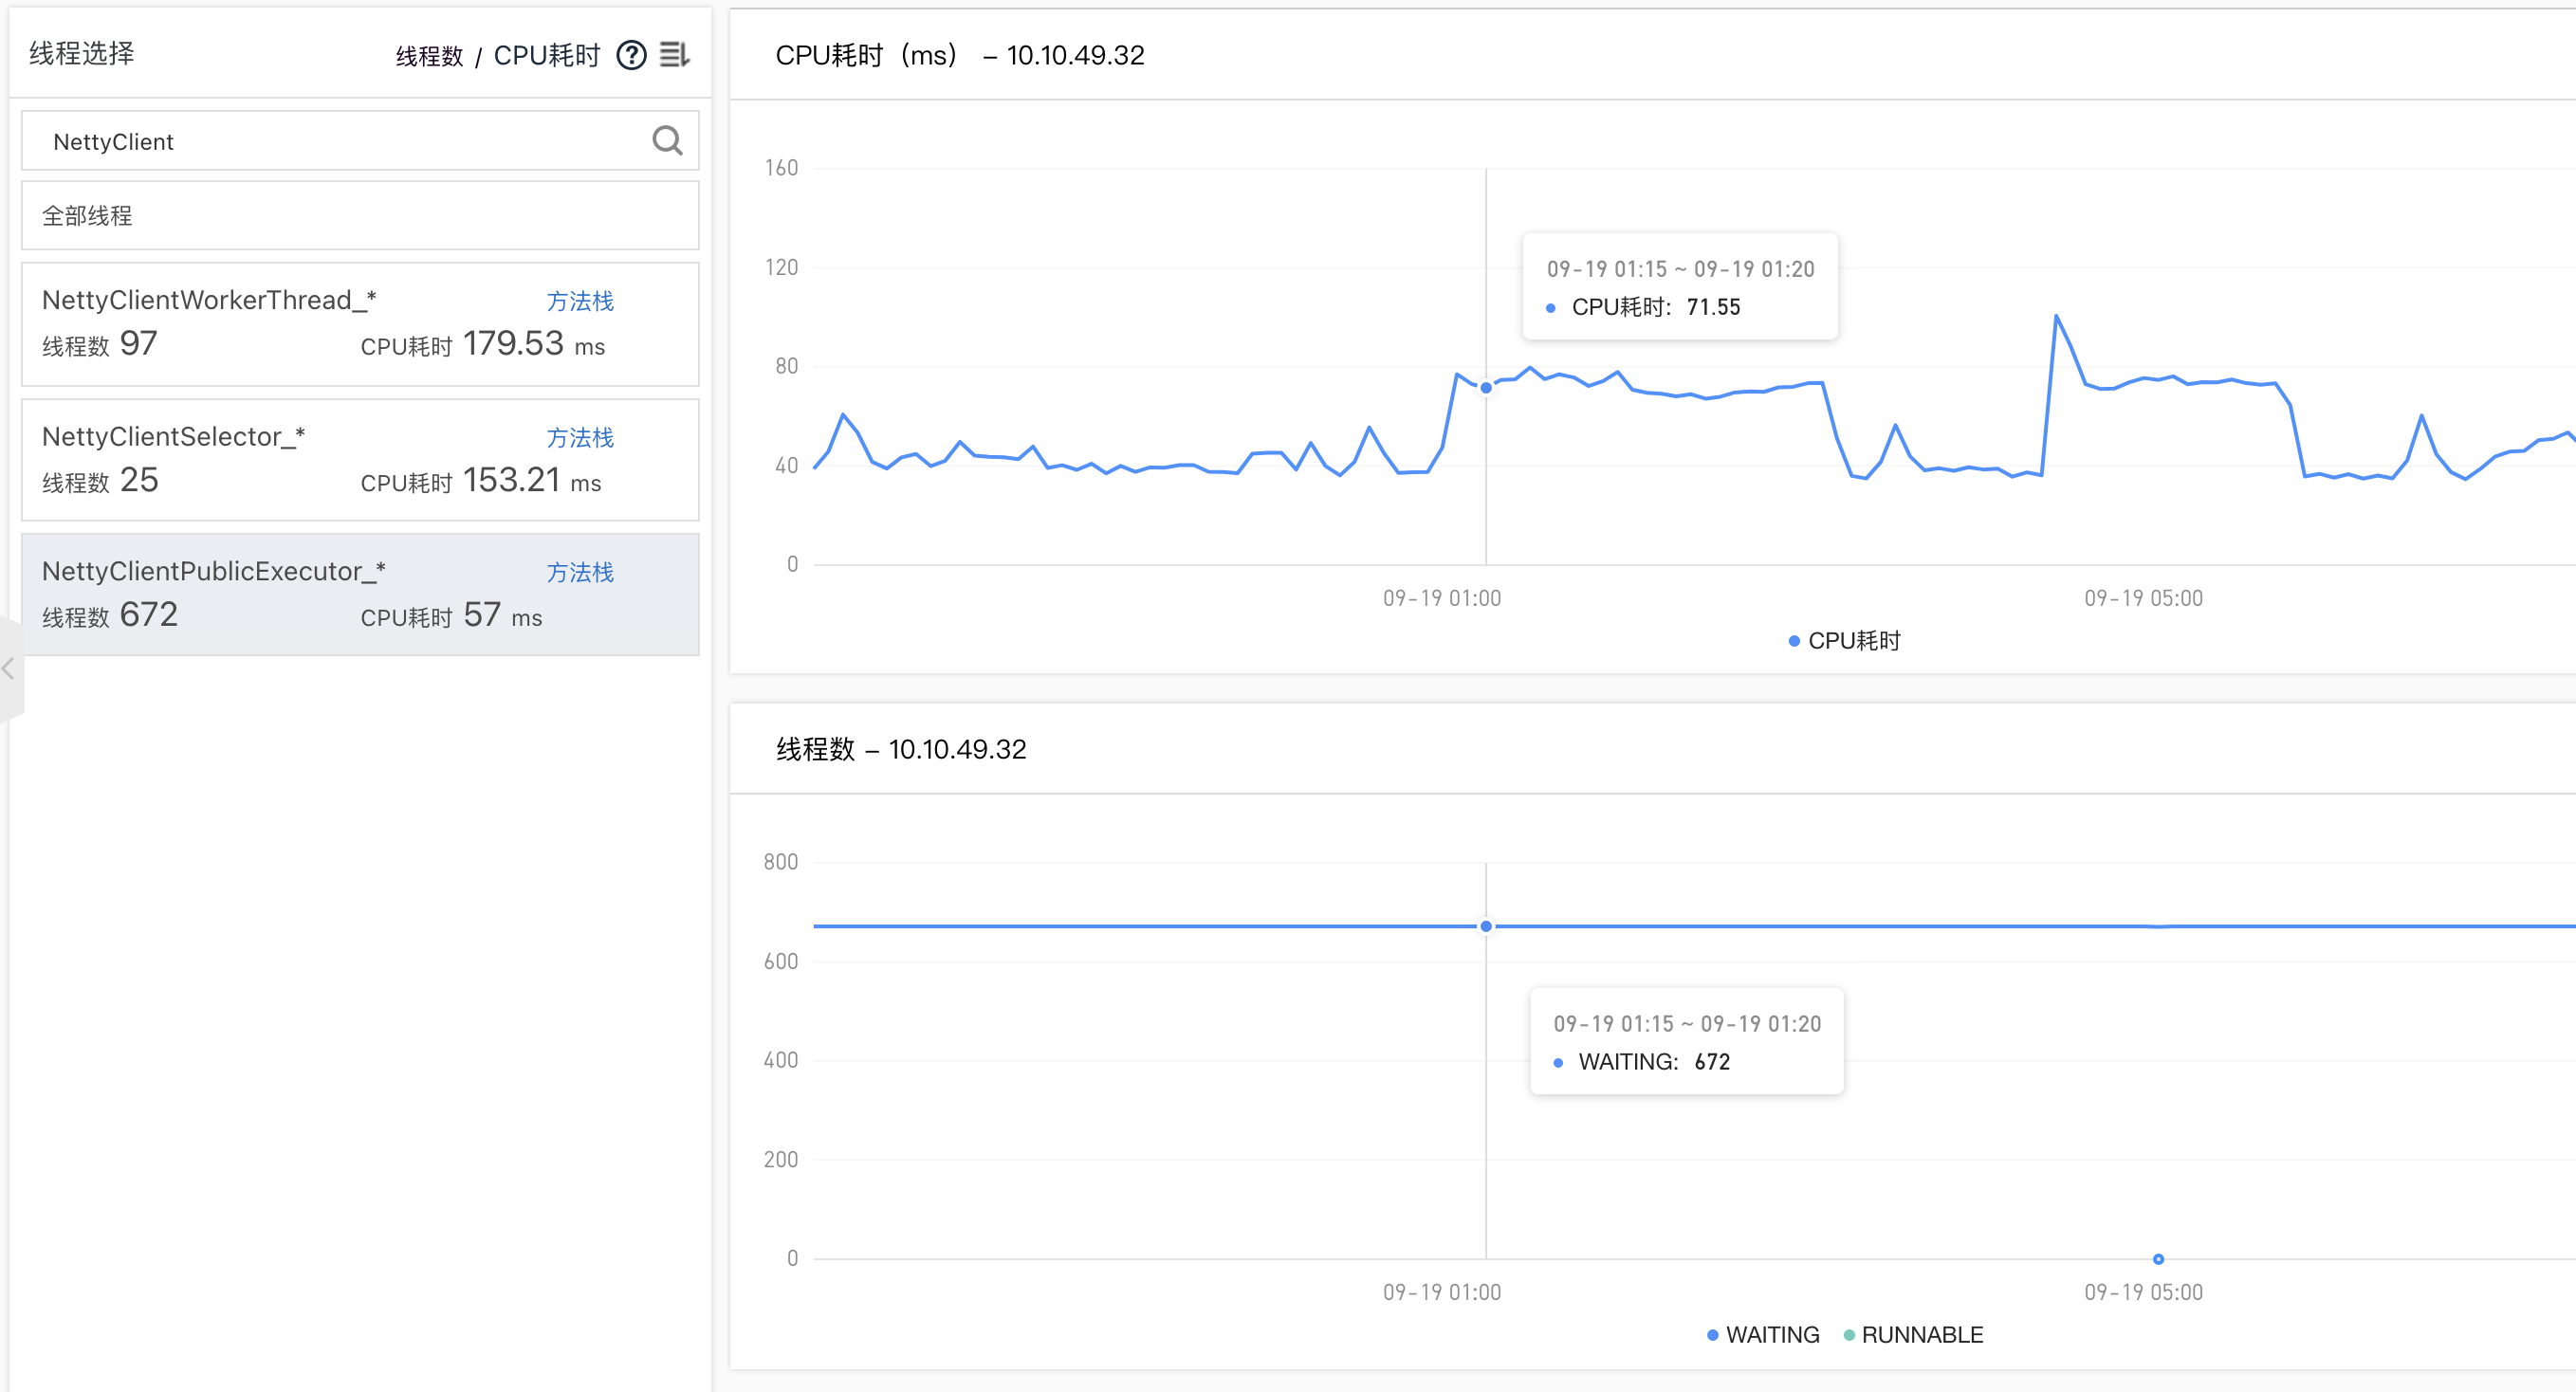Click the sort order icon
Viewport: 2576px width, 1392px height.
pos(675,55)
